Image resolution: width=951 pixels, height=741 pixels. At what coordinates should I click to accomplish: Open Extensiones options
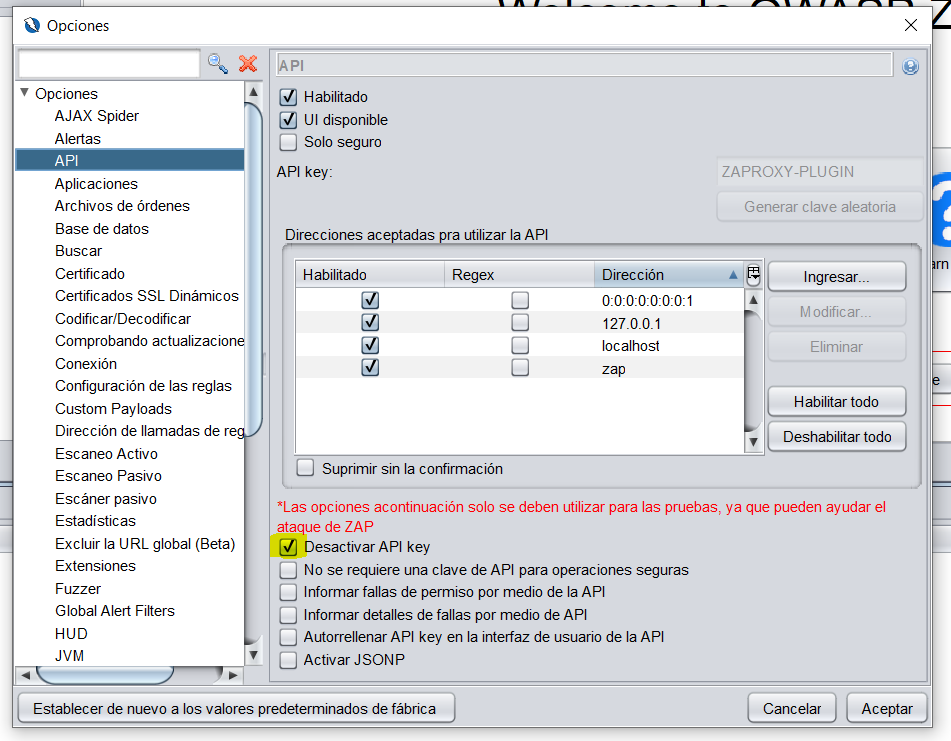[95, 566]
